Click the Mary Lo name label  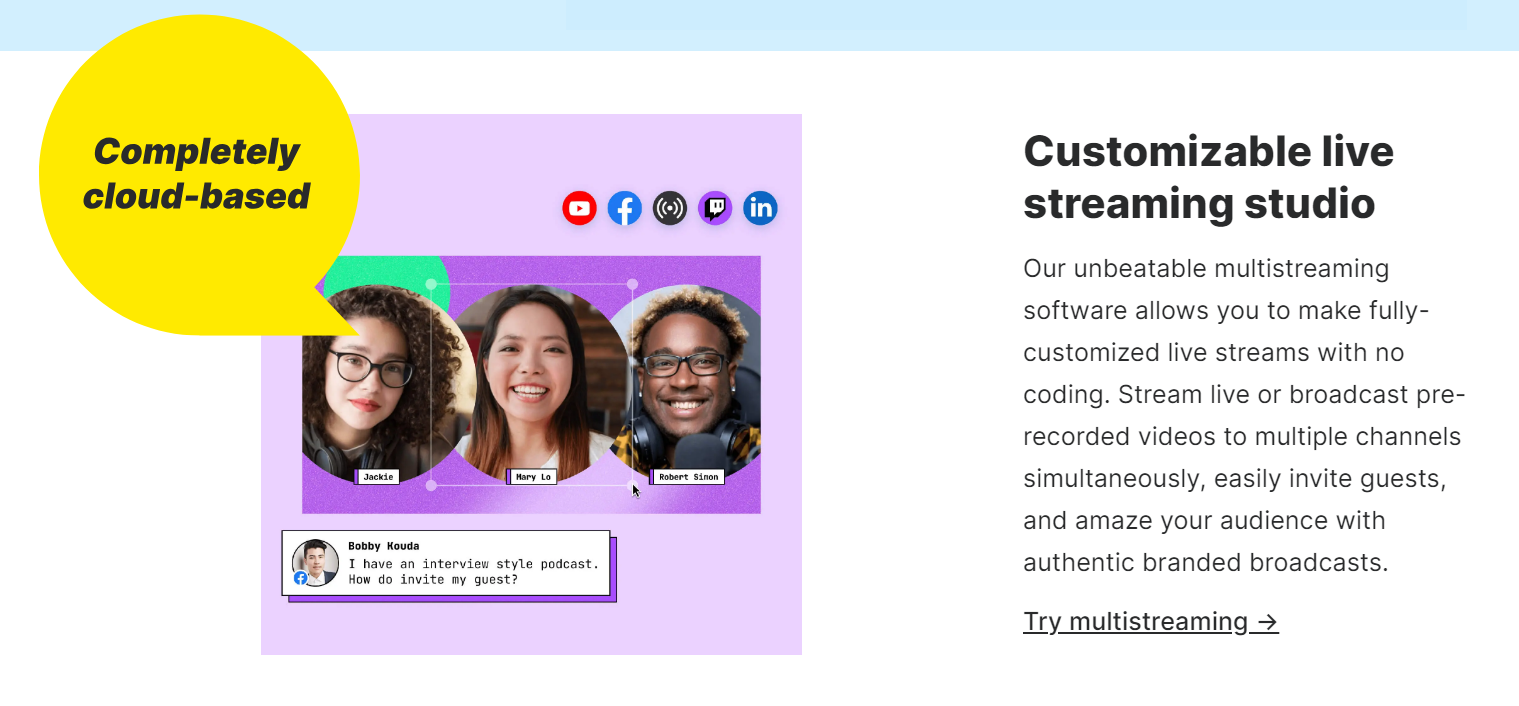(533, 477)
